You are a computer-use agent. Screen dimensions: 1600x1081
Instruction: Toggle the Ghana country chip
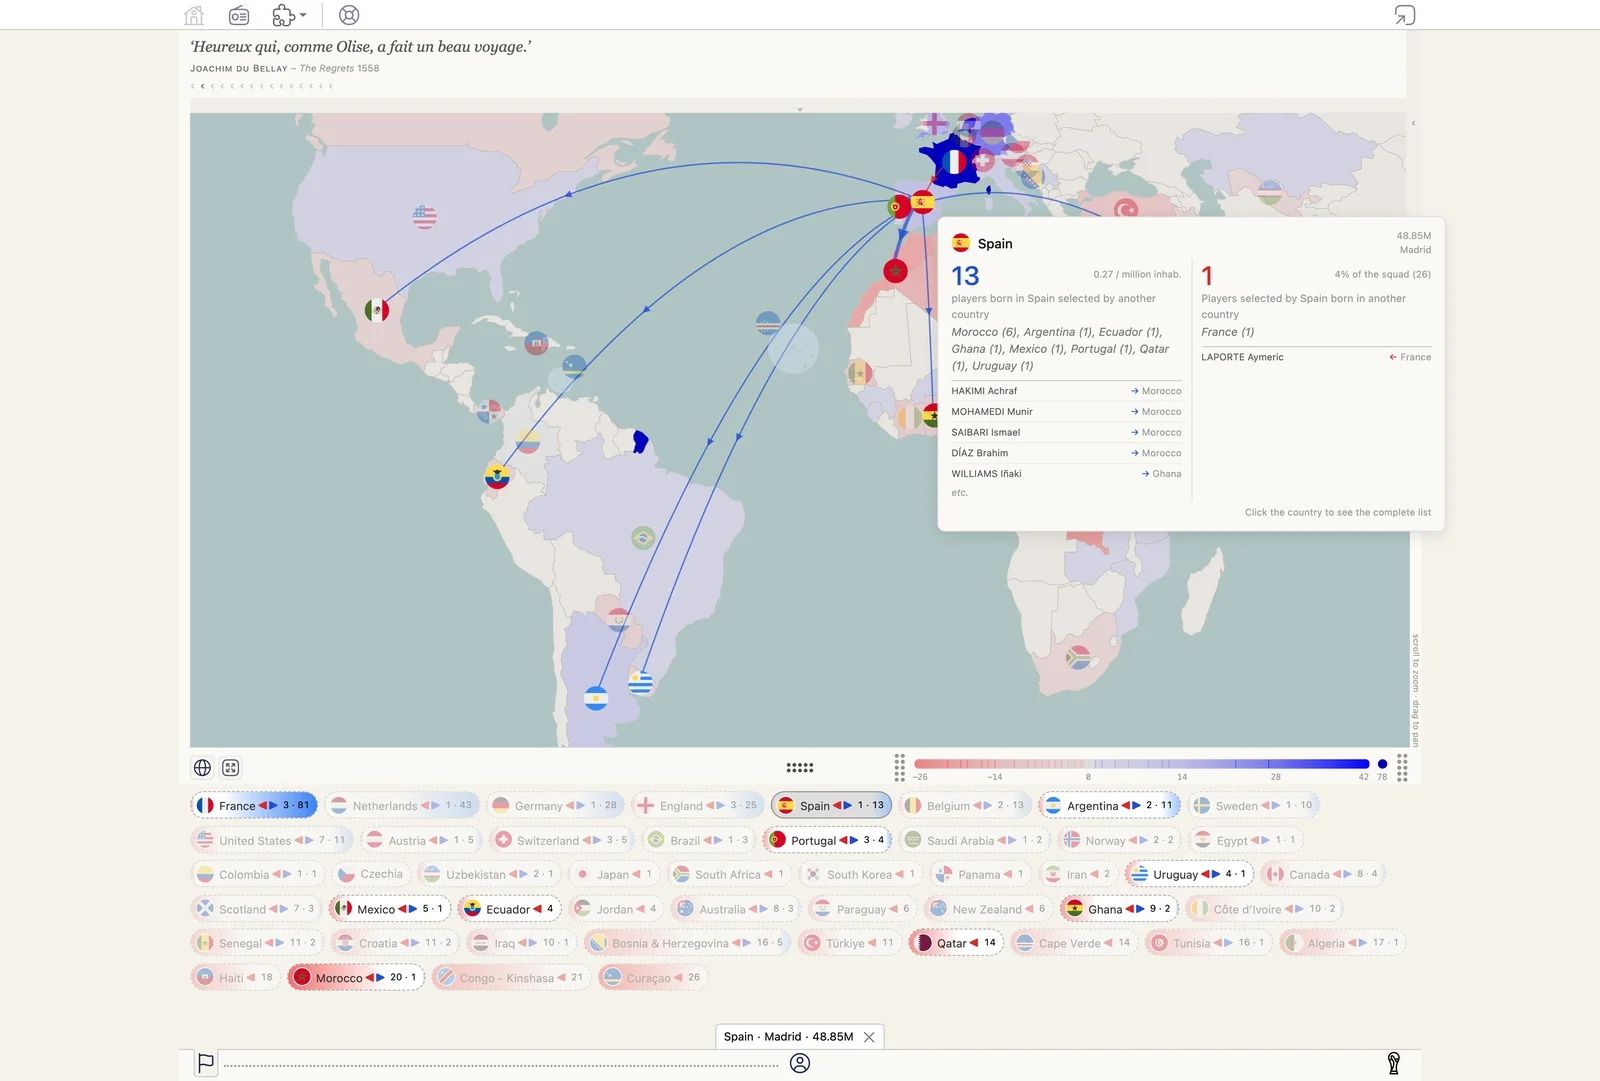(x=1119, y=909)
